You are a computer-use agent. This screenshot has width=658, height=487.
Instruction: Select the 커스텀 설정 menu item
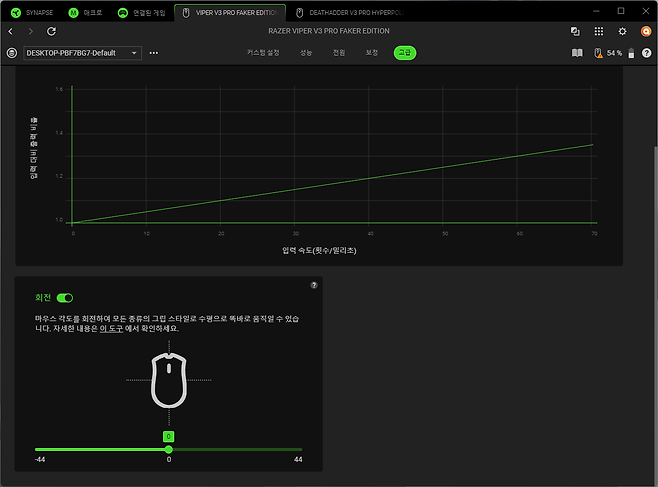point(263,52)
